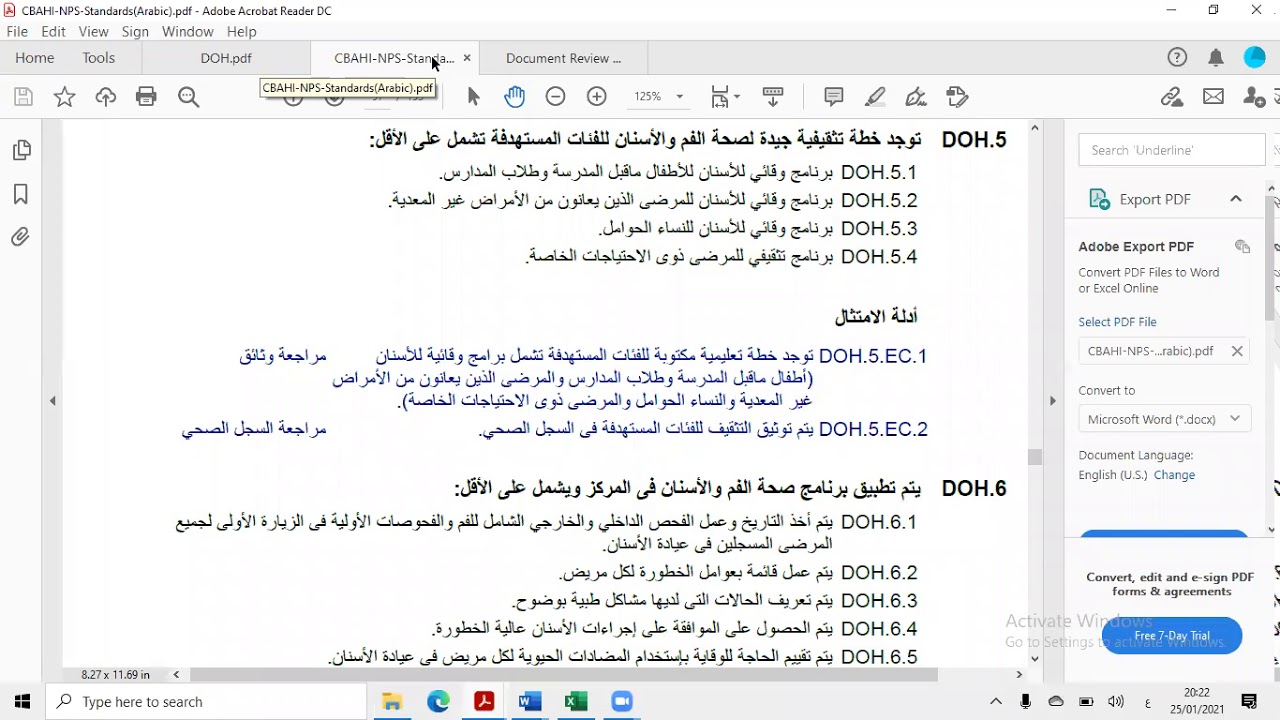The image size is (1280, 720).
Task: Switch to the Home tab
Action: [35, 58]
